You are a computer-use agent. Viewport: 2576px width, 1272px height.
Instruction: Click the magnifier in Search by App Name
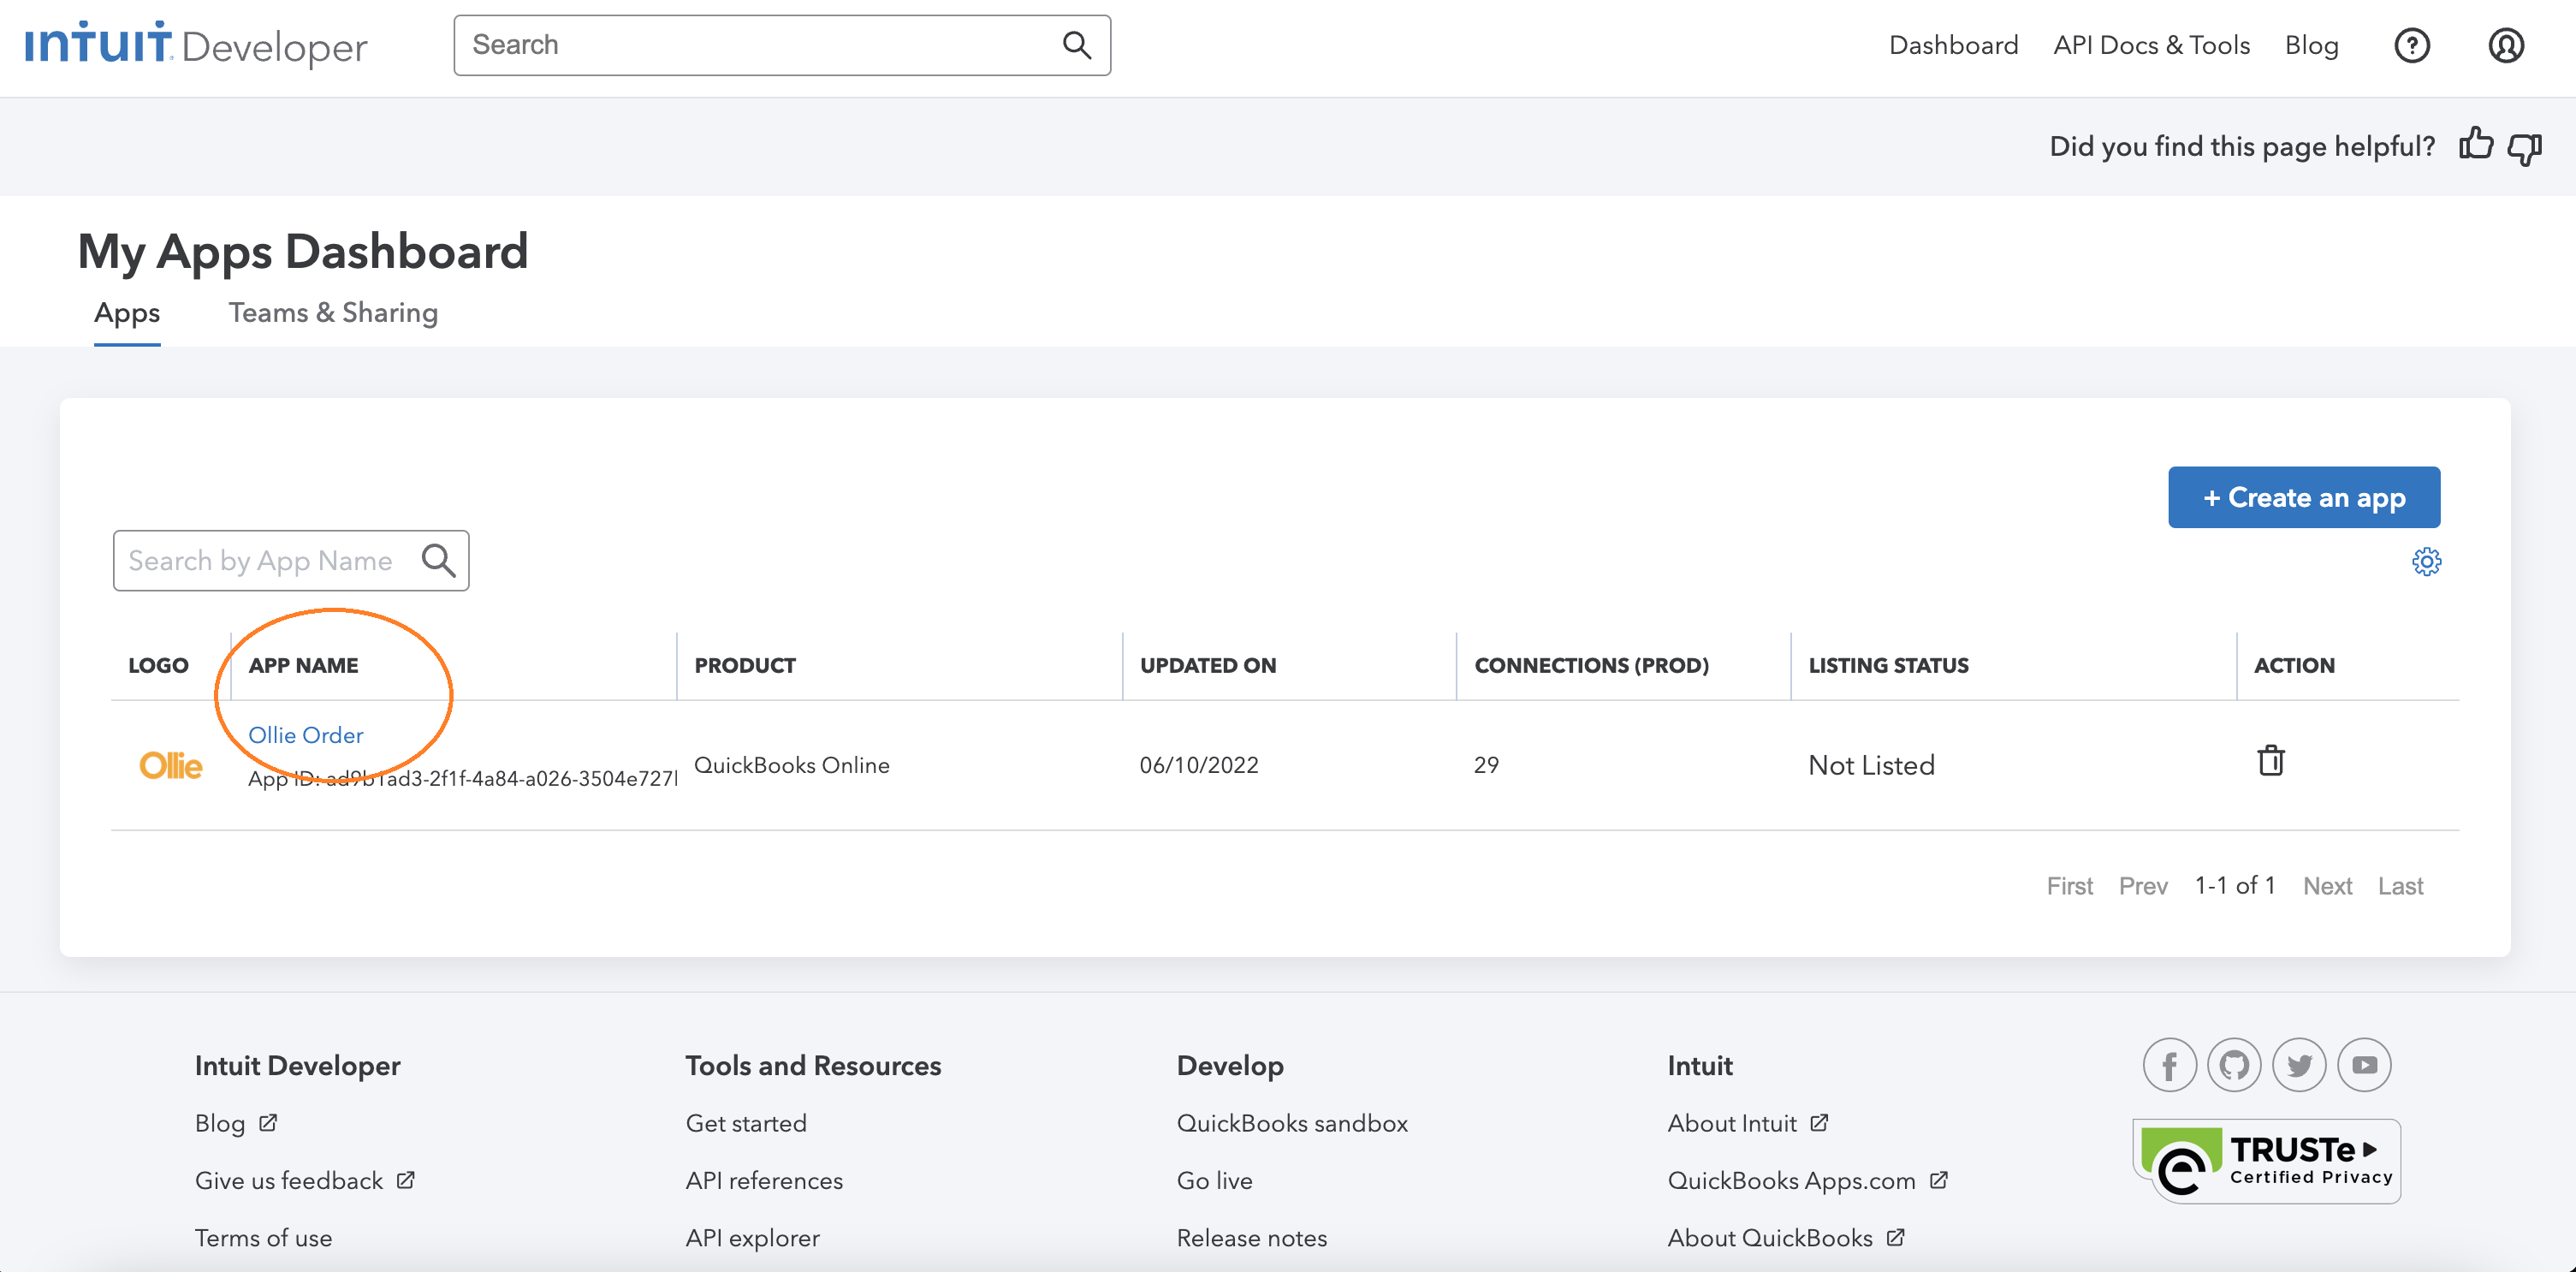[x=439, y=561]
